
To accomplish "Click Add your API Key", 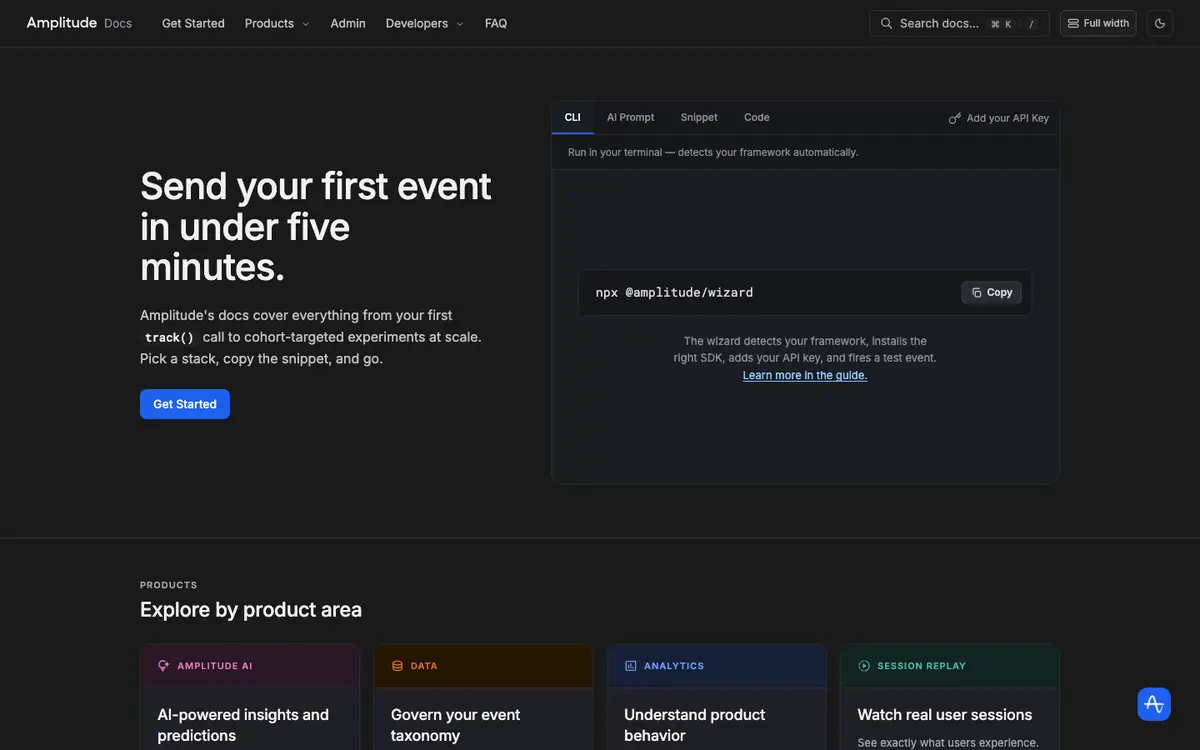I will point(999,118).
